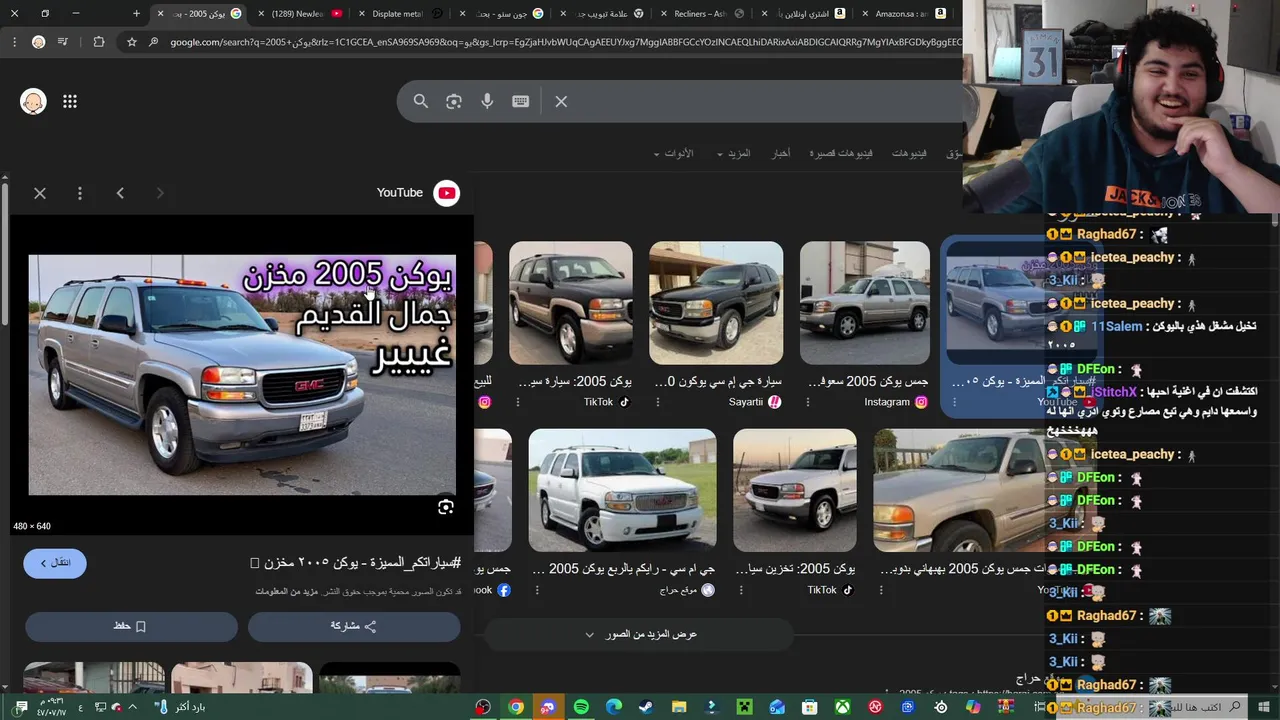The height and width of the screenshot is (720, 1280).
Task: Open the TikTok dark Yukon 2005 thumbnail
Action: point(571,303)
